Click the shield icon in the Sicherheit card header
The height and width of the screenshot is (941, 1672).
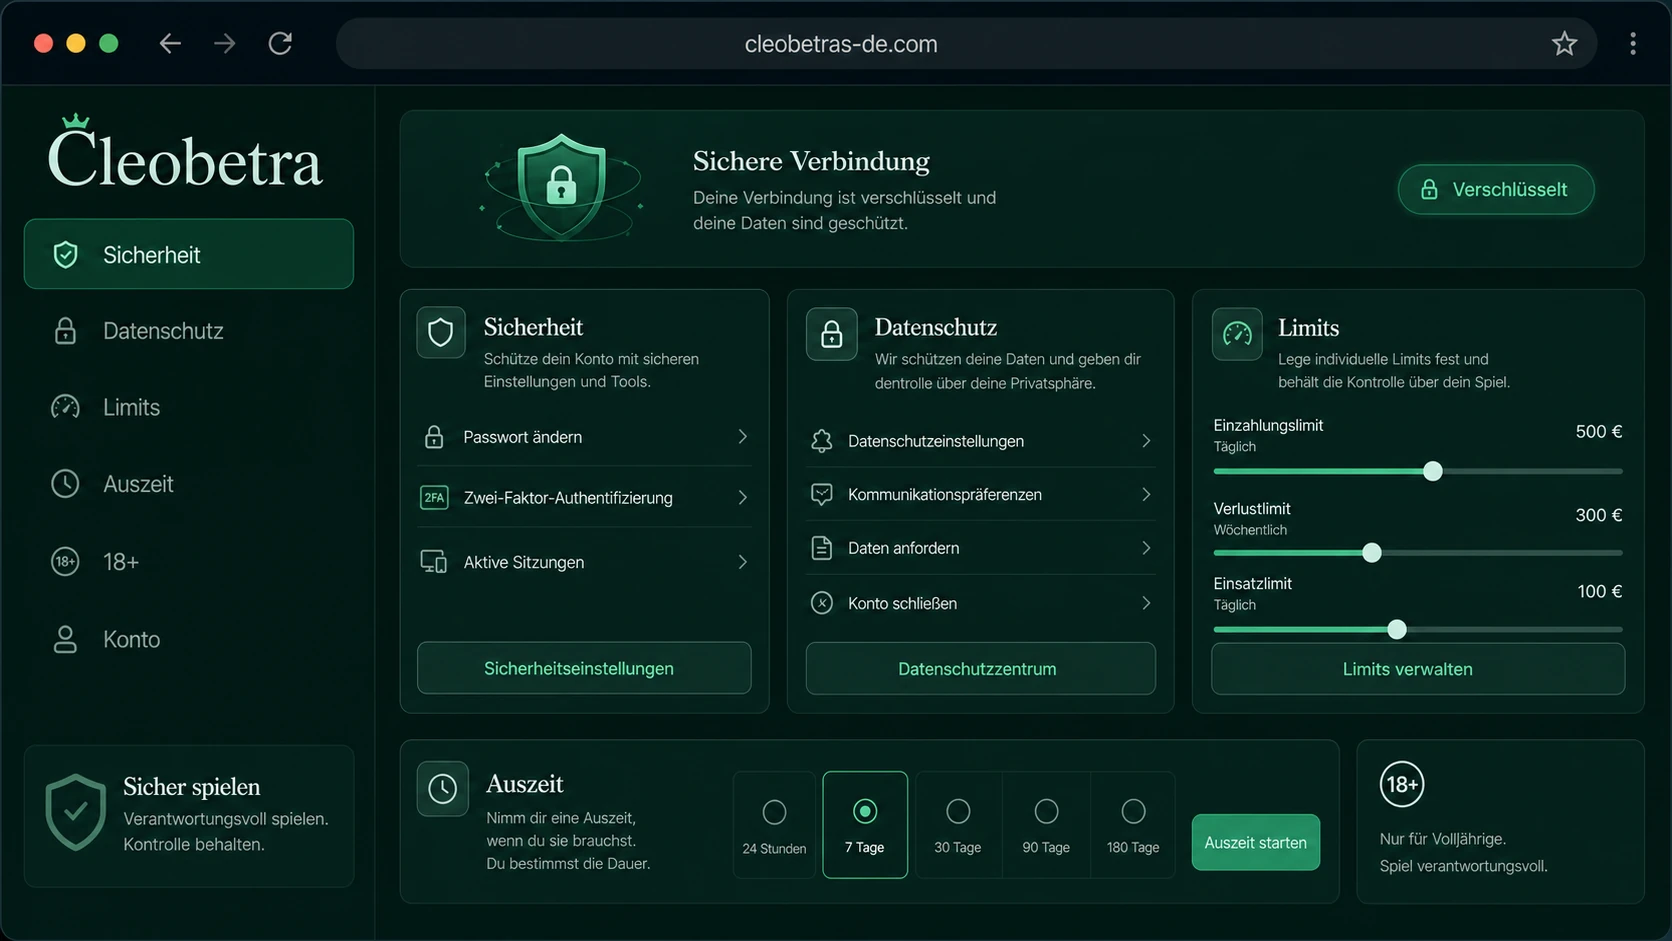coord(441,332)
